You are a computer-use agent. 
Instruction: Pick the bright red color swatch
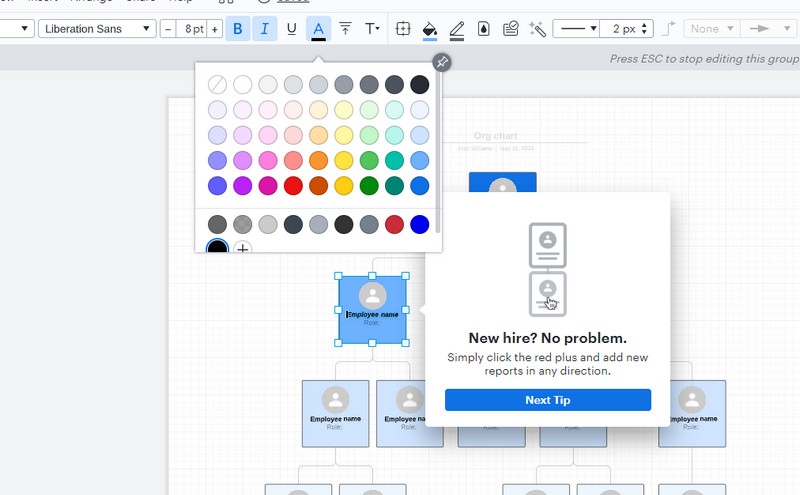tap(293, 185)
